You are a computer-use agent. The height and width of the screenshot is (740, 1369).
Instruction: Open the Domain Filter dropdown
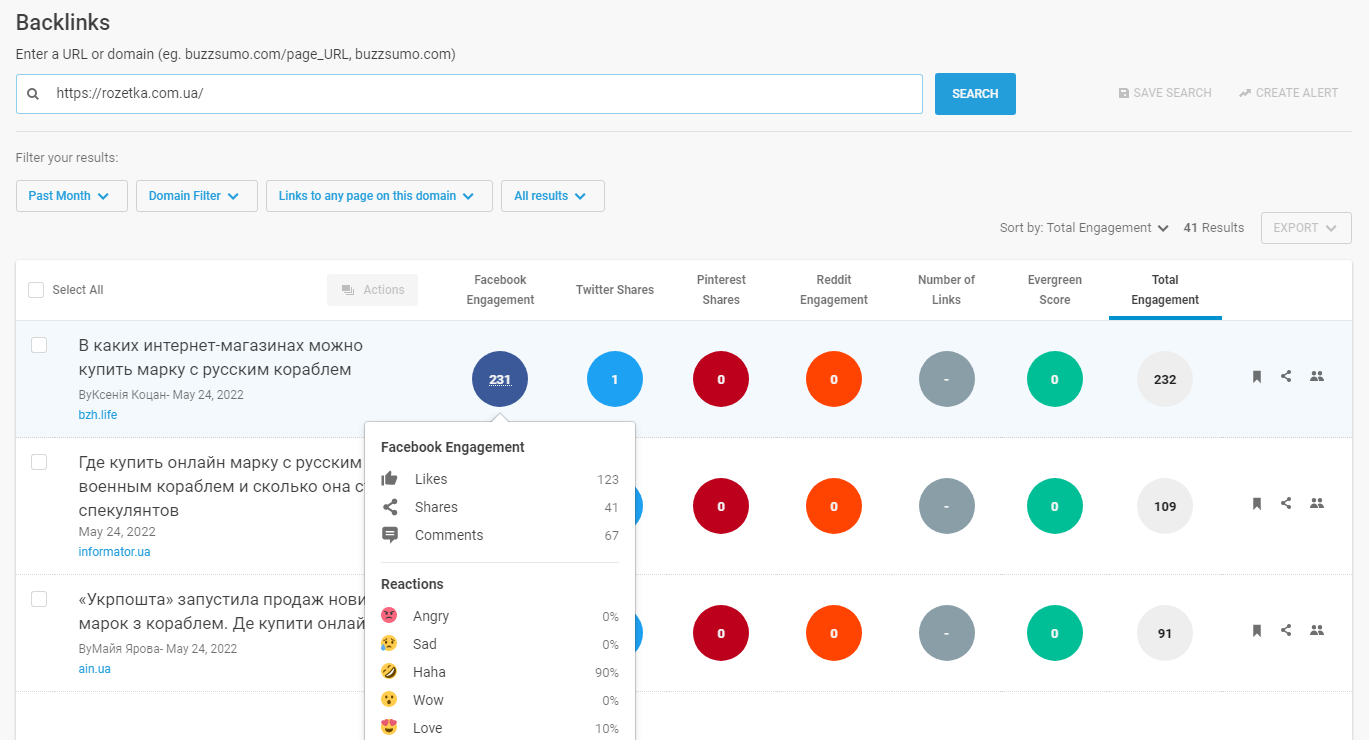pos(197,196)
